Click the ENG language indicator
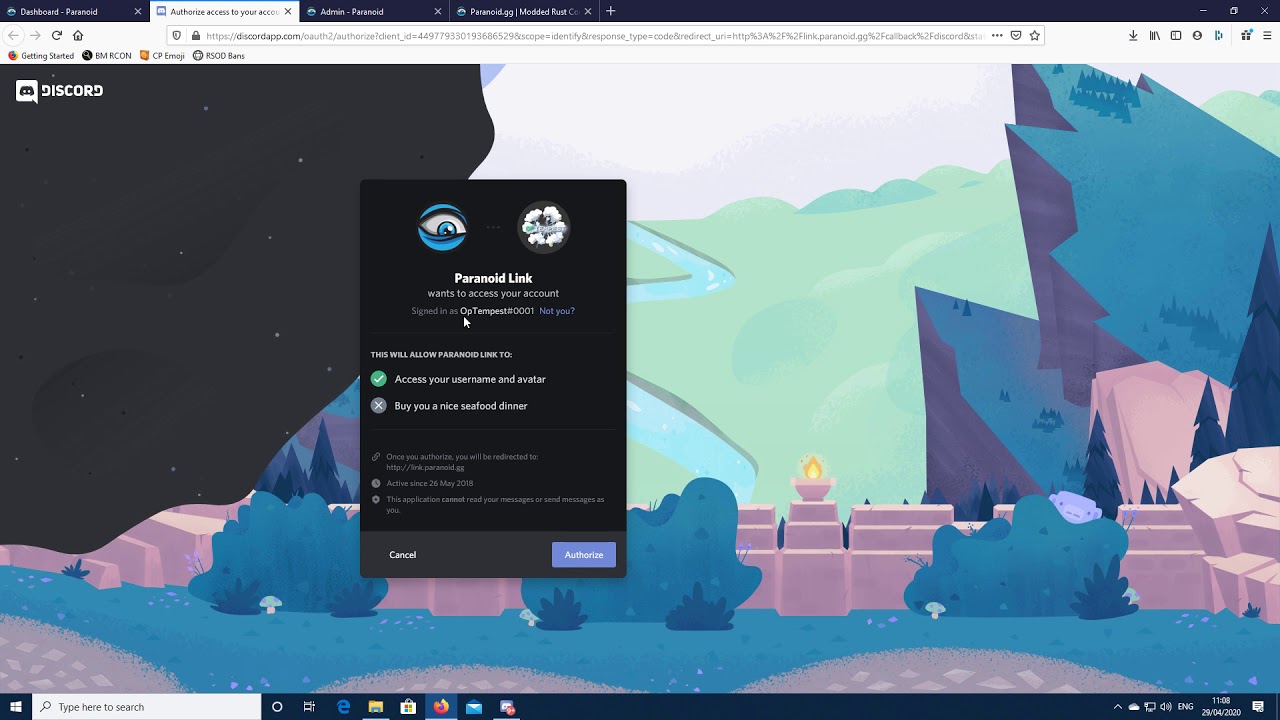Viewport: 1280px width, 720px height. click(1186, 707)
